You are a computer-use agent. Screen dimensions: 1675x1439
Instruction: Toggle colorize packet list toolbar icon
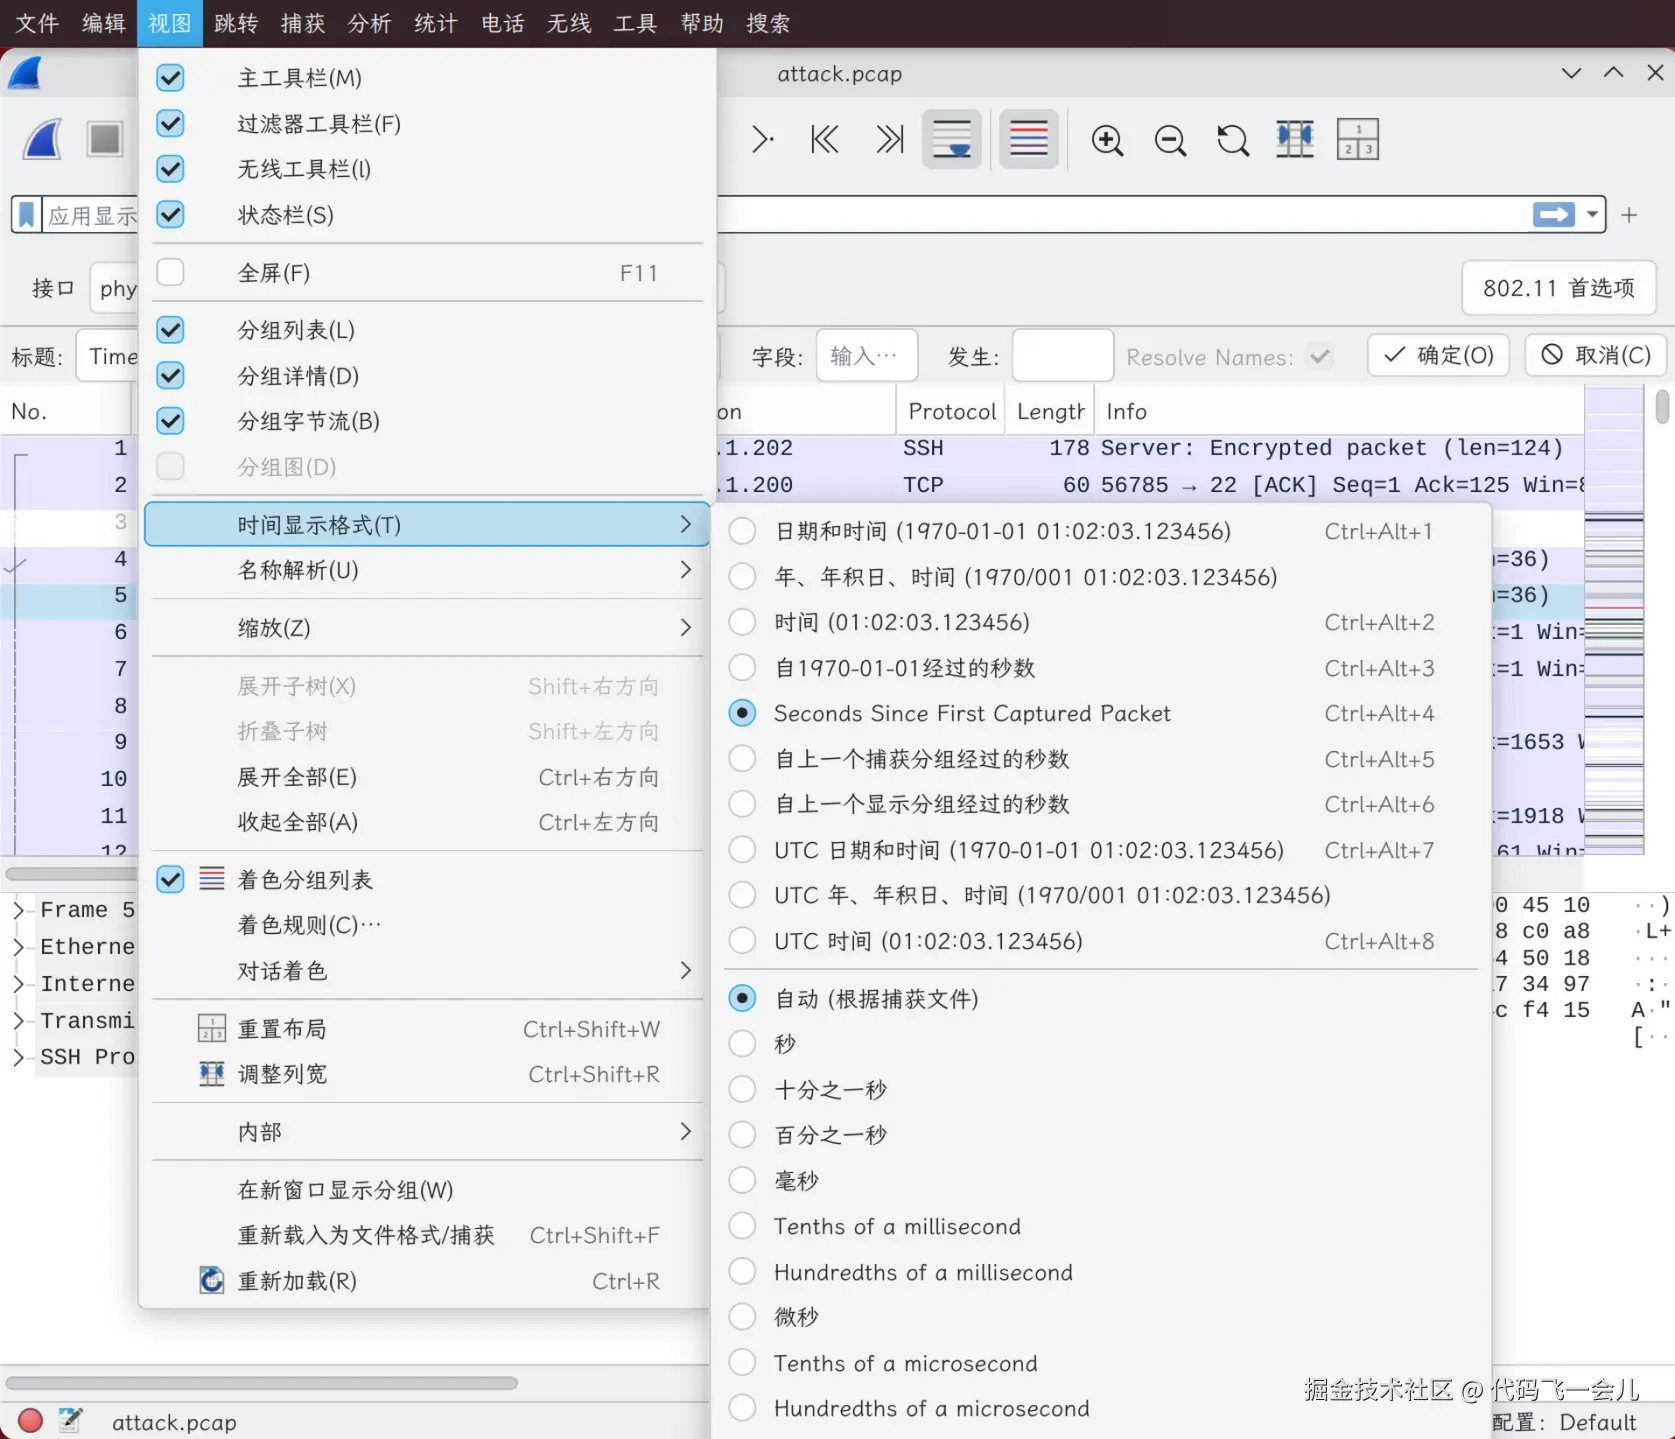[1029, 139]
